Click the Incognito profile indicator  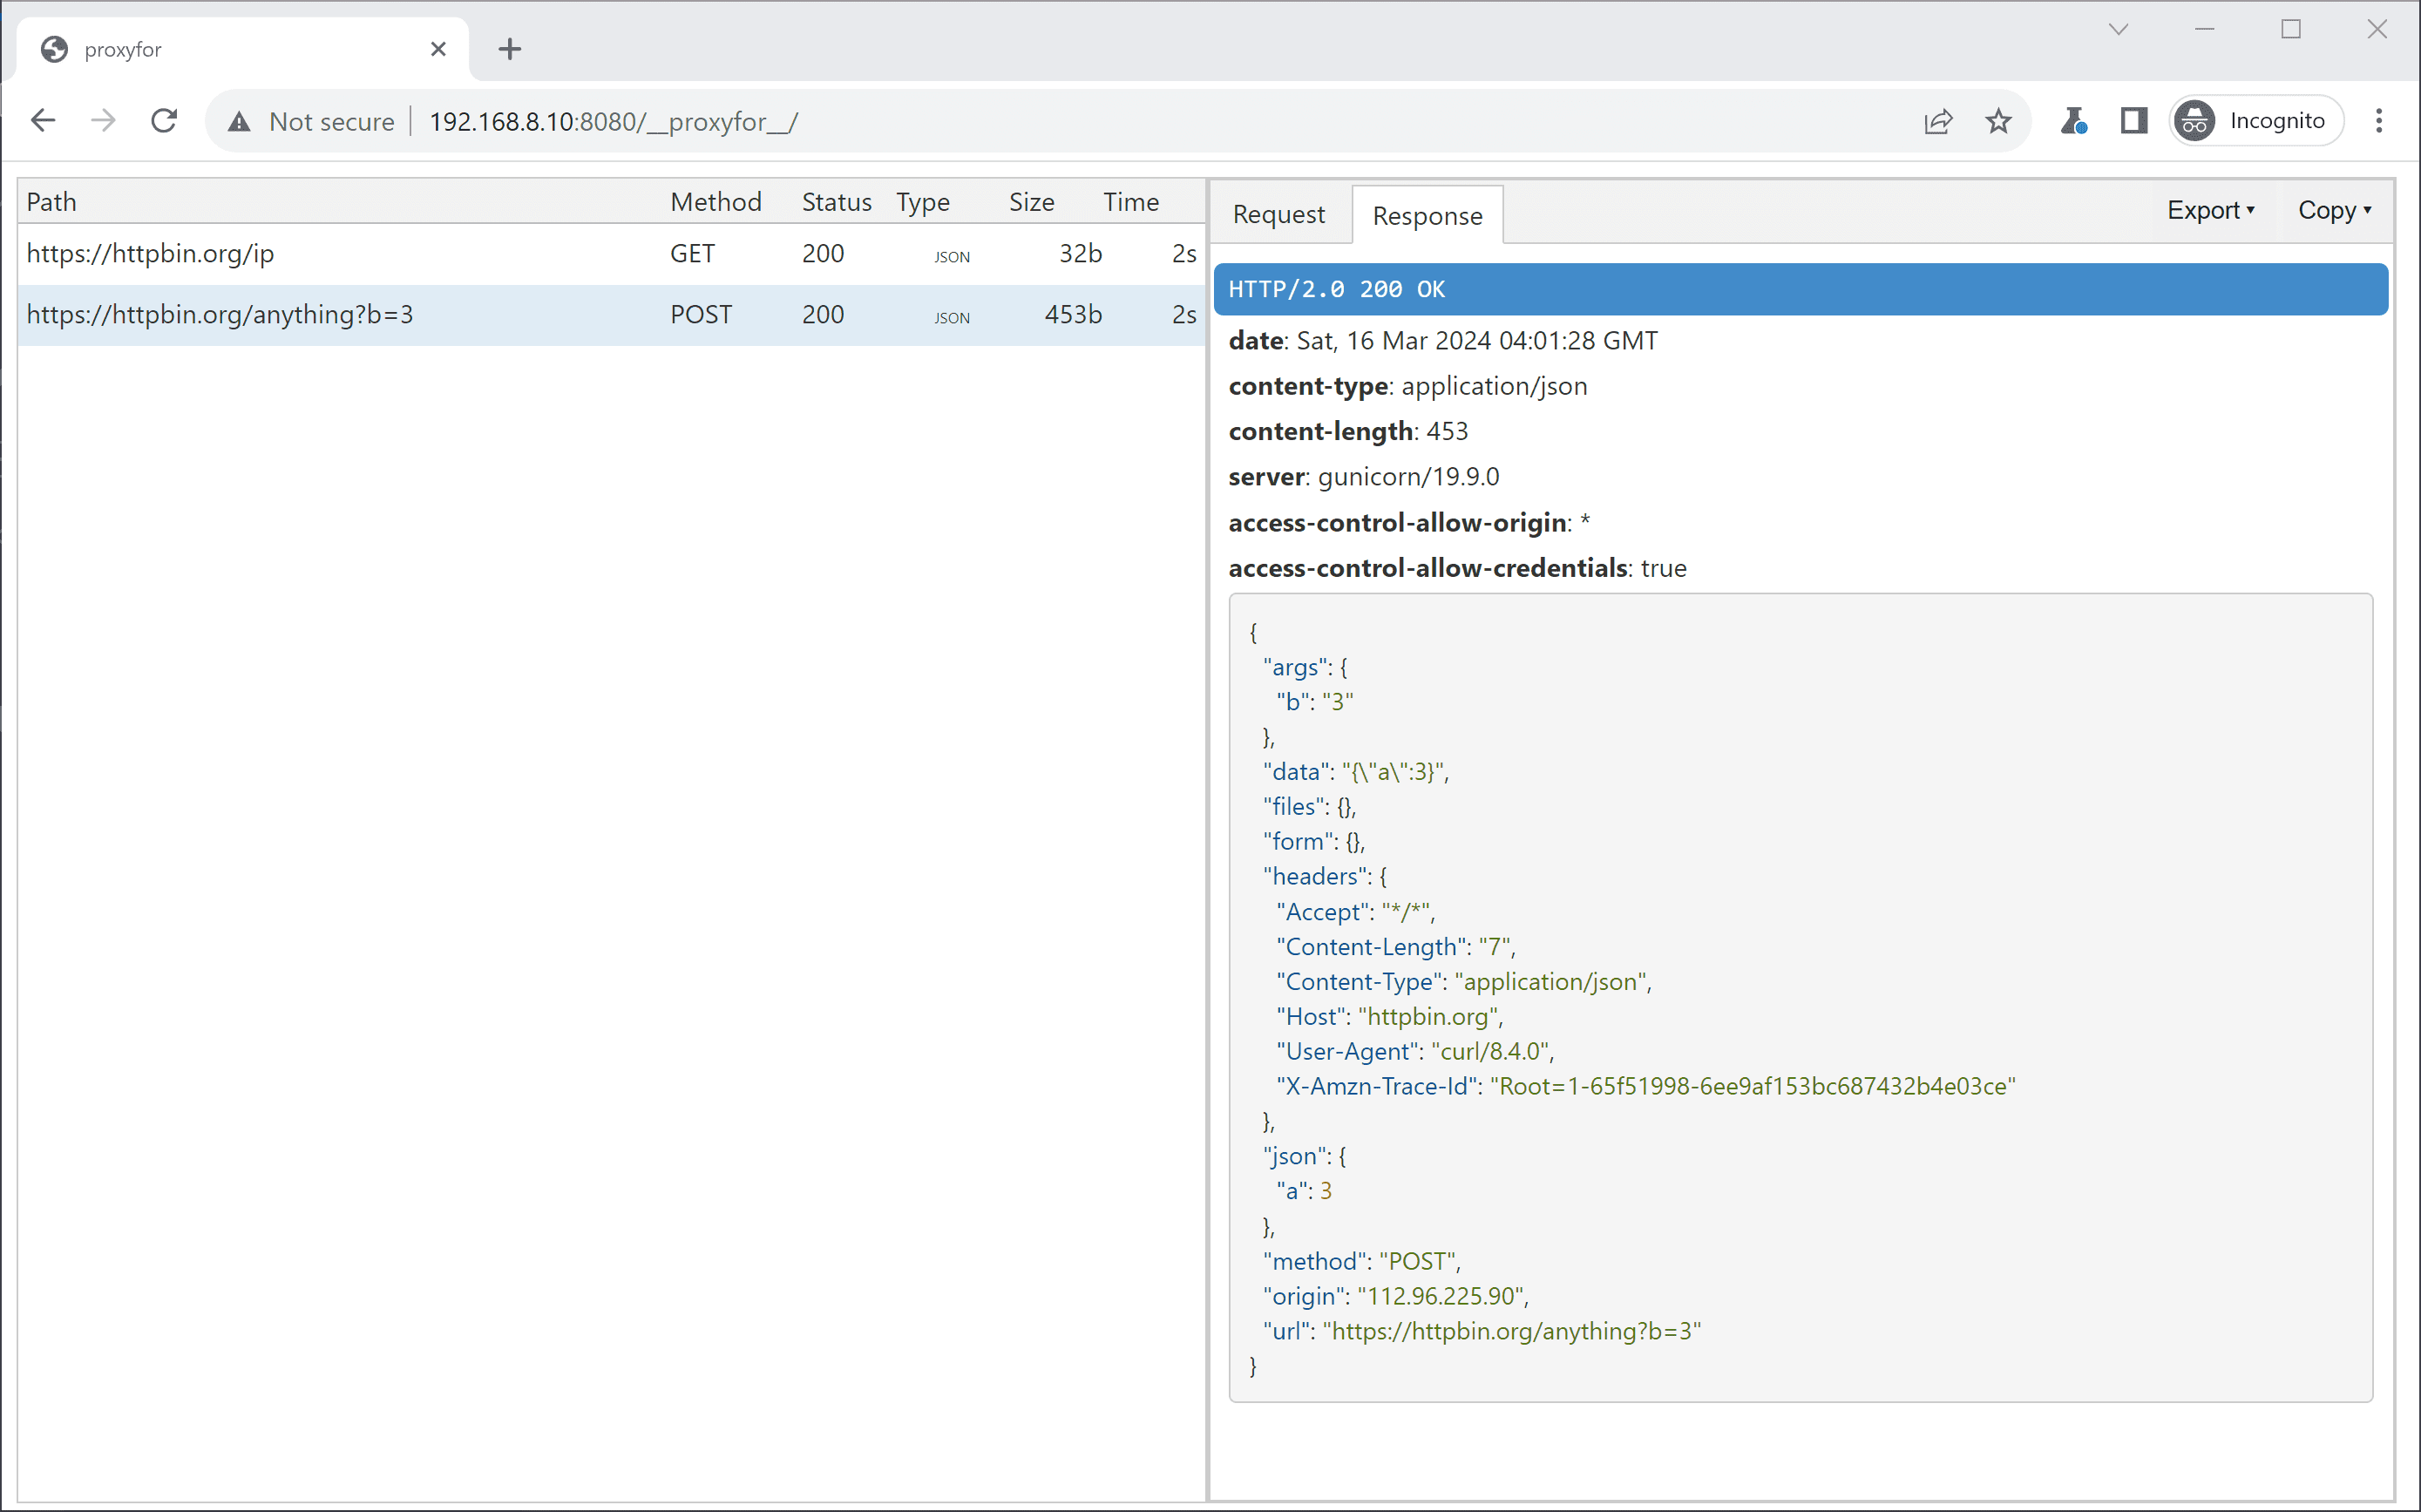(x=2256, y=121)
